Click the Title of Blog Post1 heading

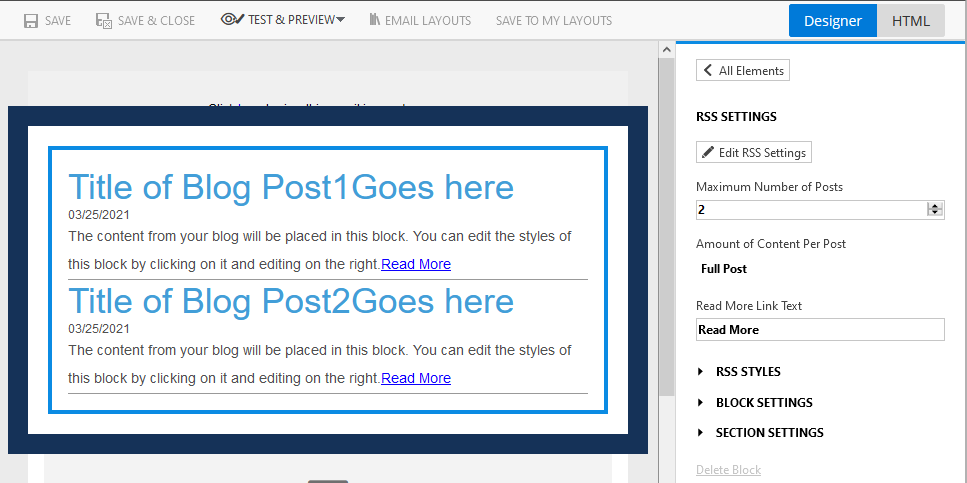pyautogui.click(x=290, y=187)
